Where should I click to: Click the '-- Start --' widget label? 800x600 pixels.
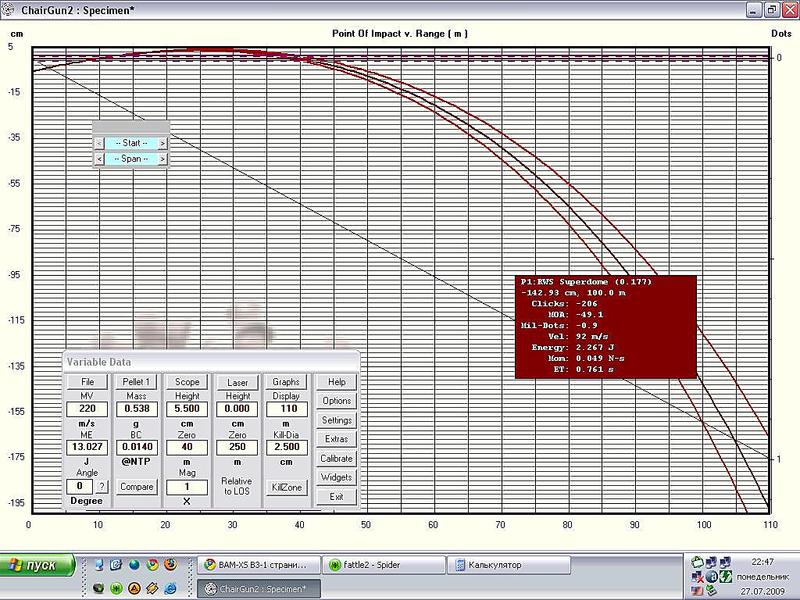click(x=131, y=143)
